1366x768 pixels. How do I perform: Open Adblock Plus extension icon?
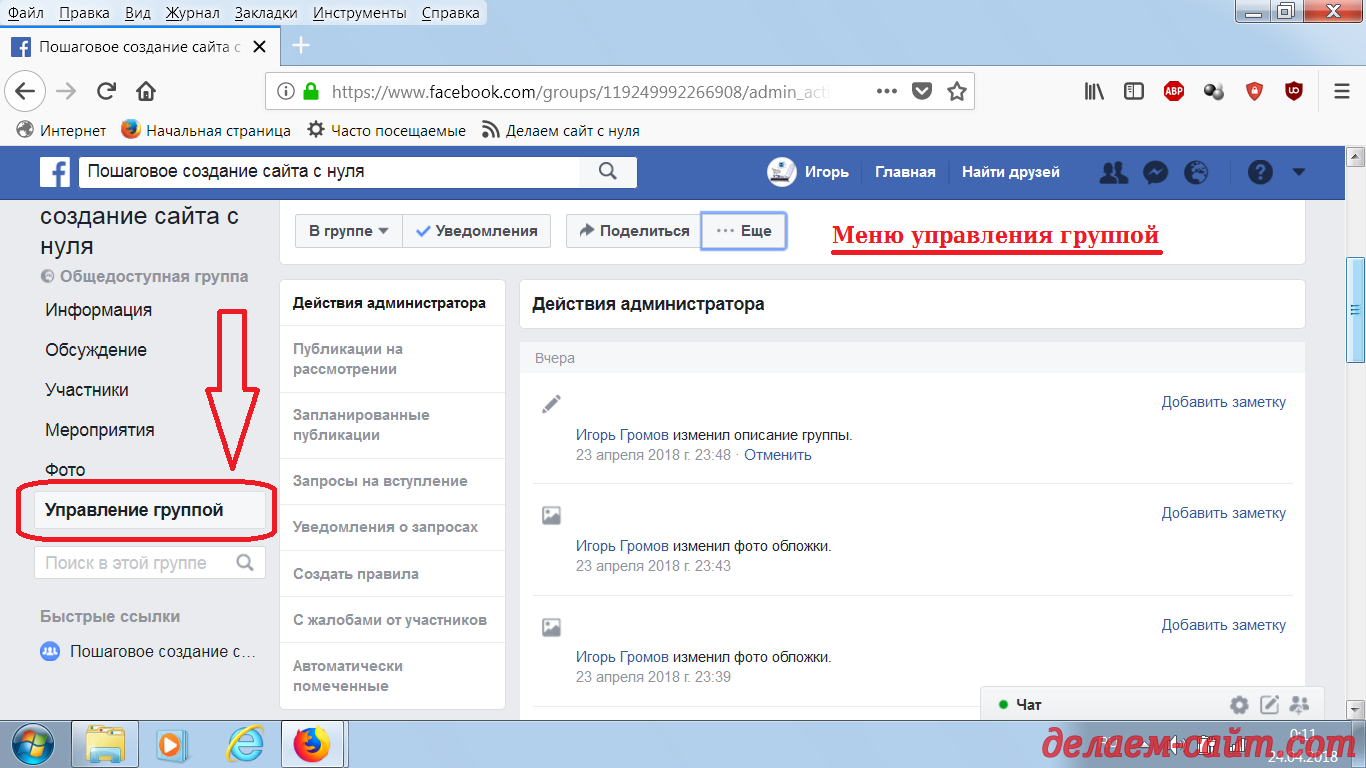[1173, 91]
